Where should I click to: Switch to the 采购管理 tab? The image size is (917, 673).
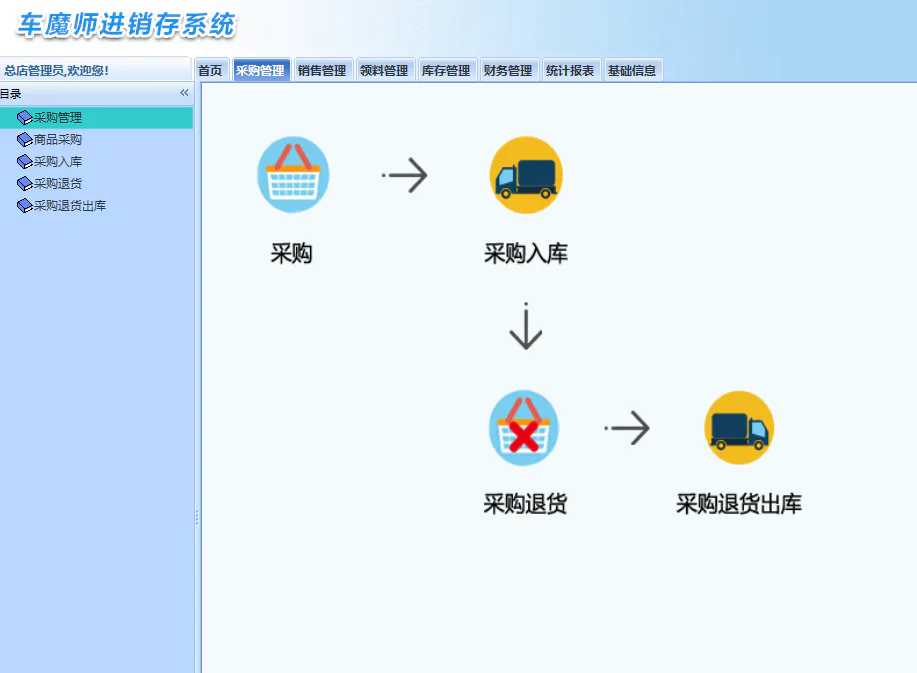click(x=260, y=70)
